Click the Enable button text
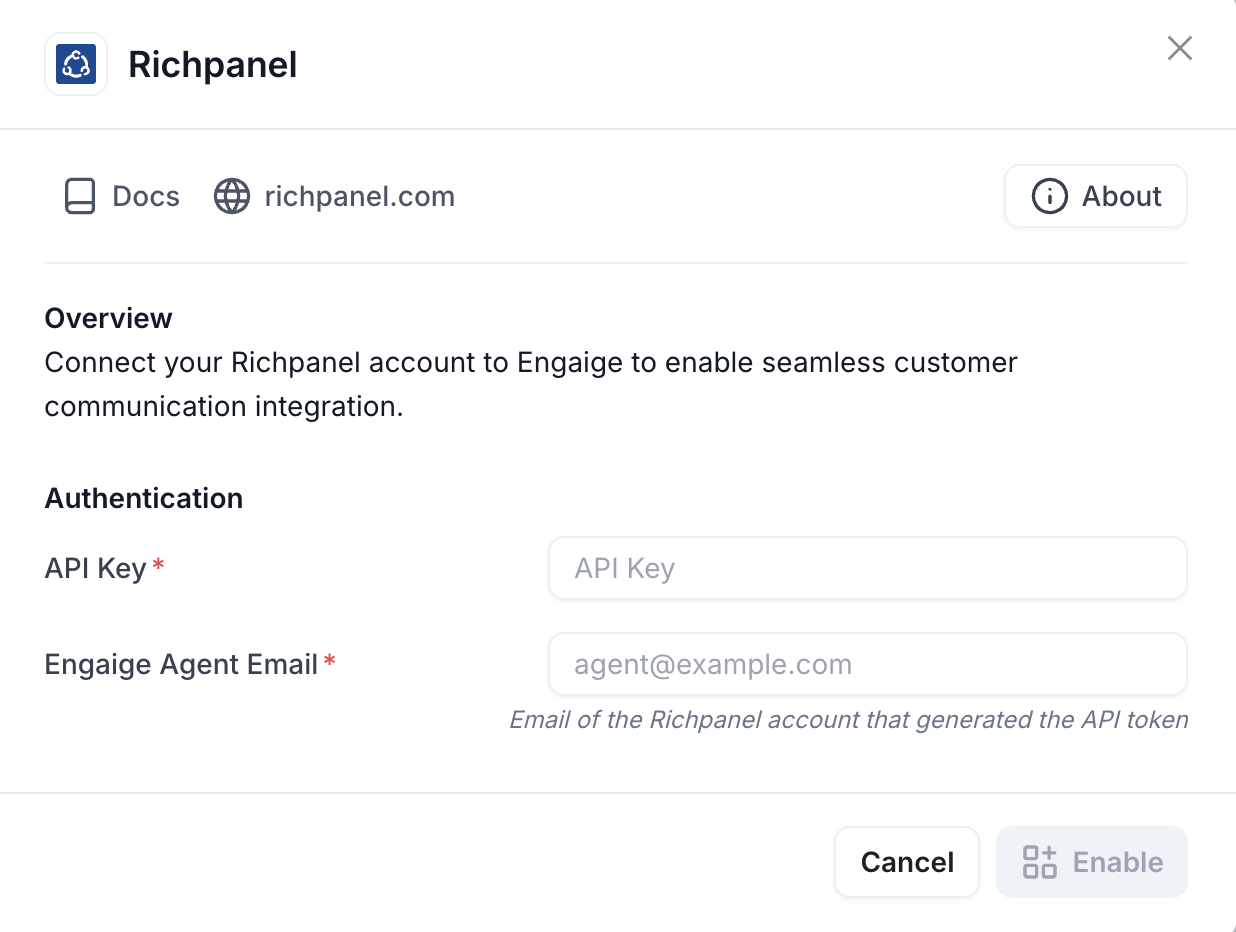The height and width of the screenshot is (932, 1236). coord(1118,862)
